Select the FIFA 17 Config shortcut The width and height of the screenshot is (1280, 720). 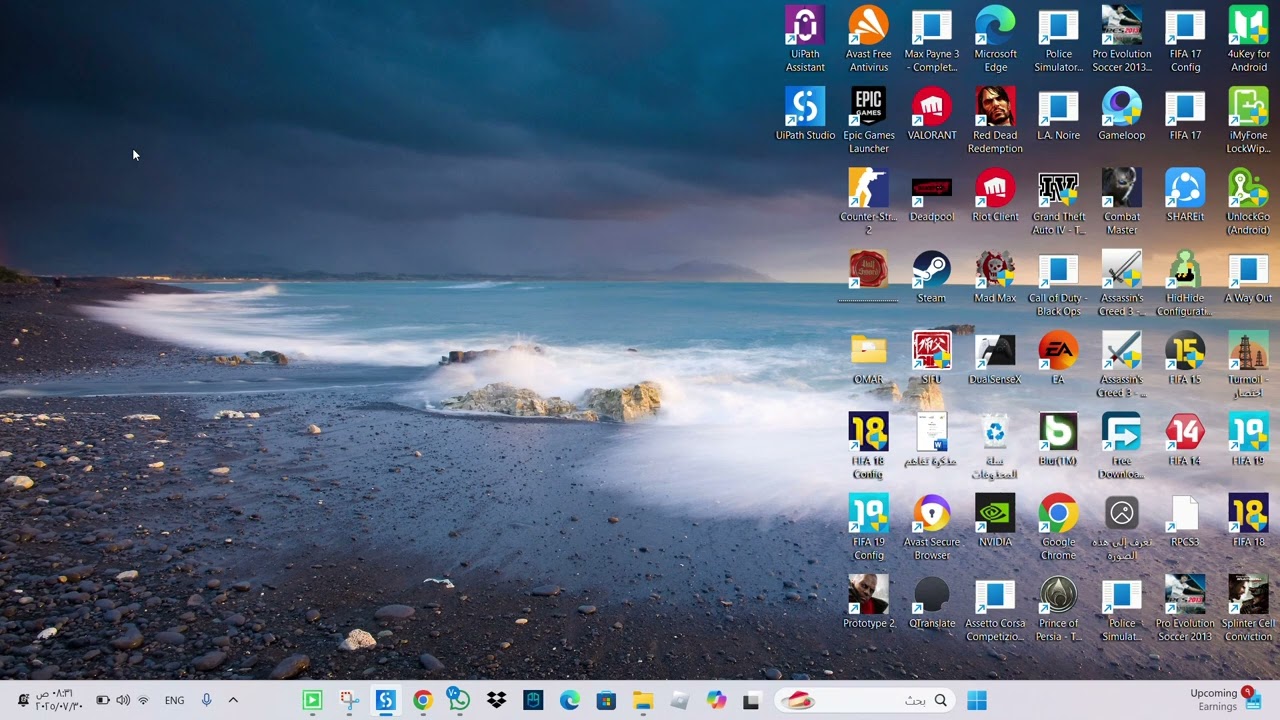pos(1185,40)
